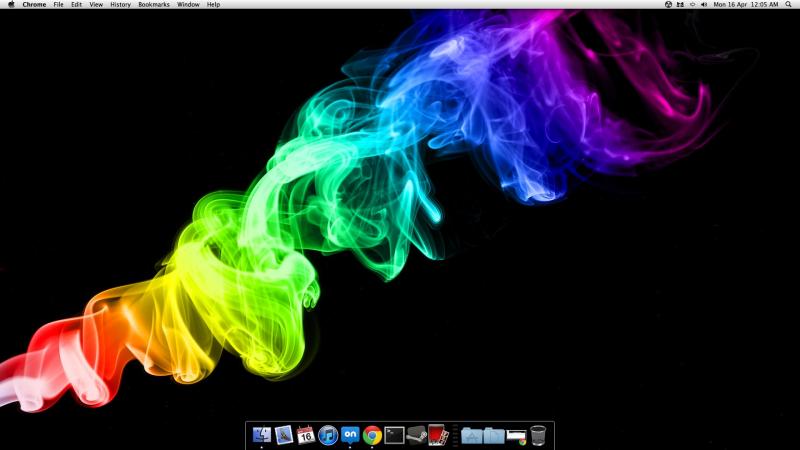Open Applications folder stack in dock
Screen dimensions: 800x450
tap(472, 436)
